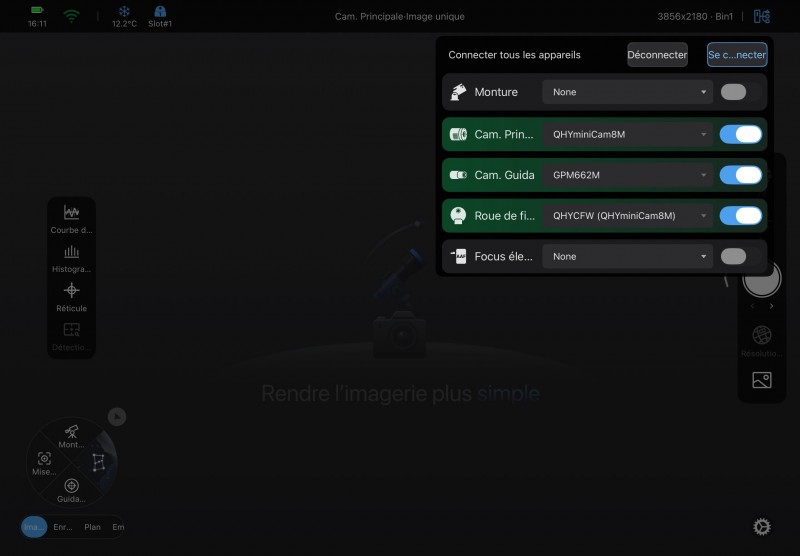Click the battery status icon
Image resolution: width=800 pixels, height=556 pixels.
pos(37,10)
